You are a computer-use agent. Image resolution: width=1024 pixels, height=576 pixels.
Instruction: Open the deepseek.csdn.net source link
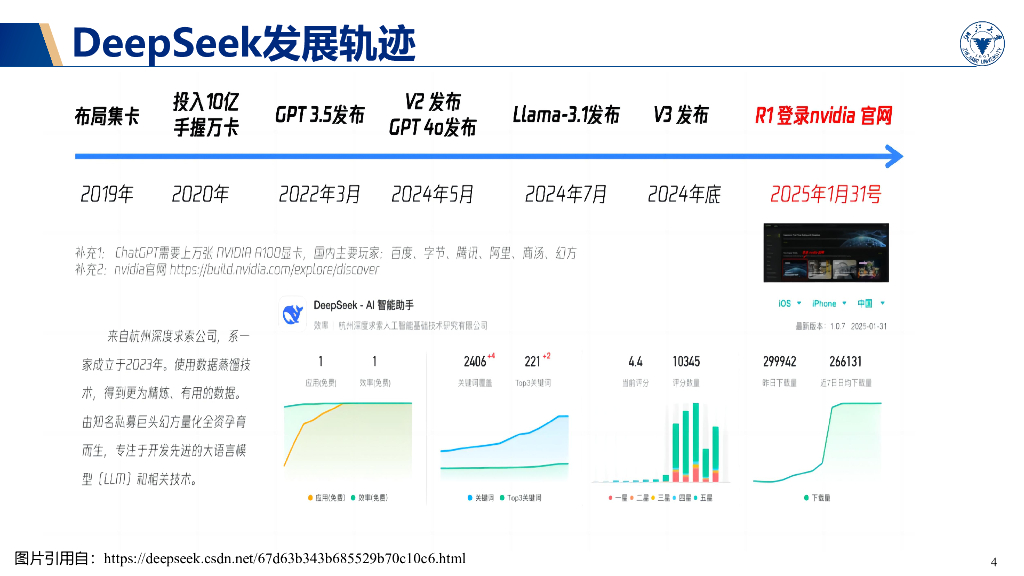click(285, 558)
